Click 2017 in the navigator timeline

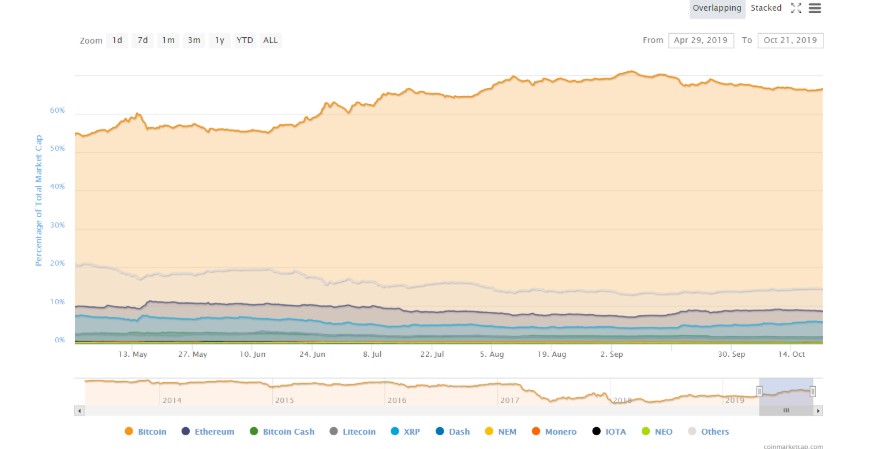point(509,400)
